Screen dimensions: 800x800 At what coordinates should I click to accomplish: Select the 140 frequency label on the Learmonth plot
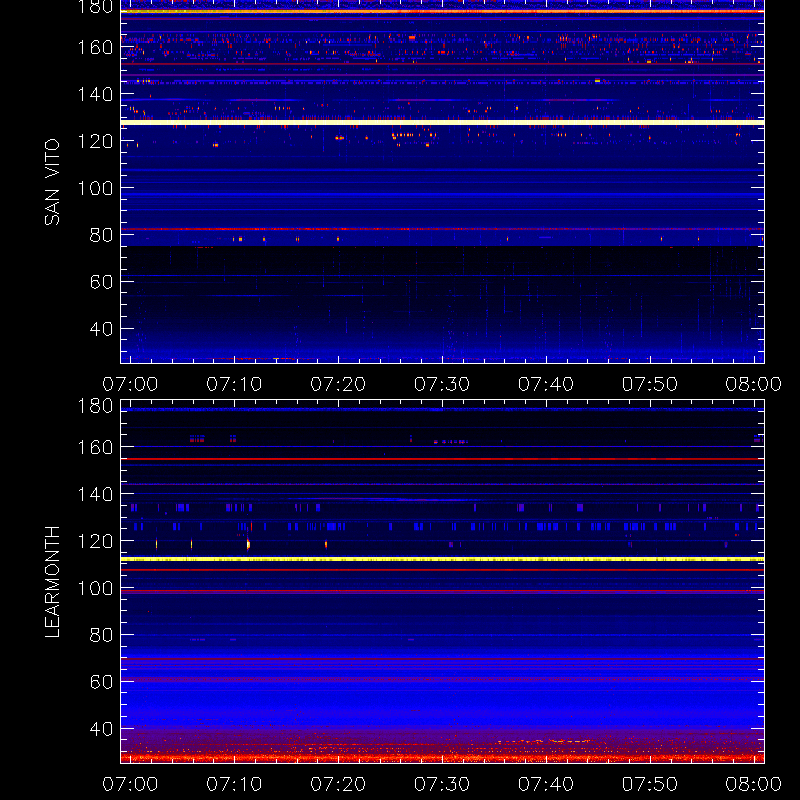[x=95, y=494]
